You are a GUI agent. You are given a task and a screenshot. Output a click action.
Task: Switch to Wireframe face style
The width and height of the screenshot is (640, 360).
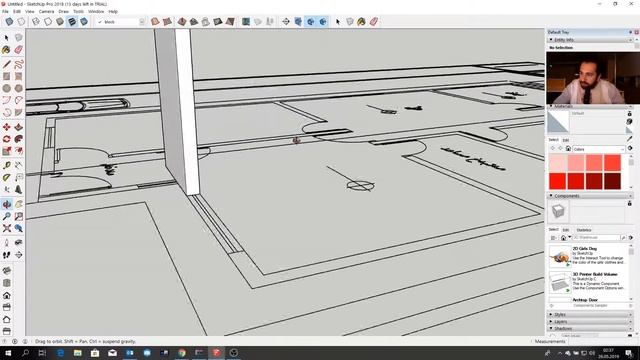pos(36,22)
